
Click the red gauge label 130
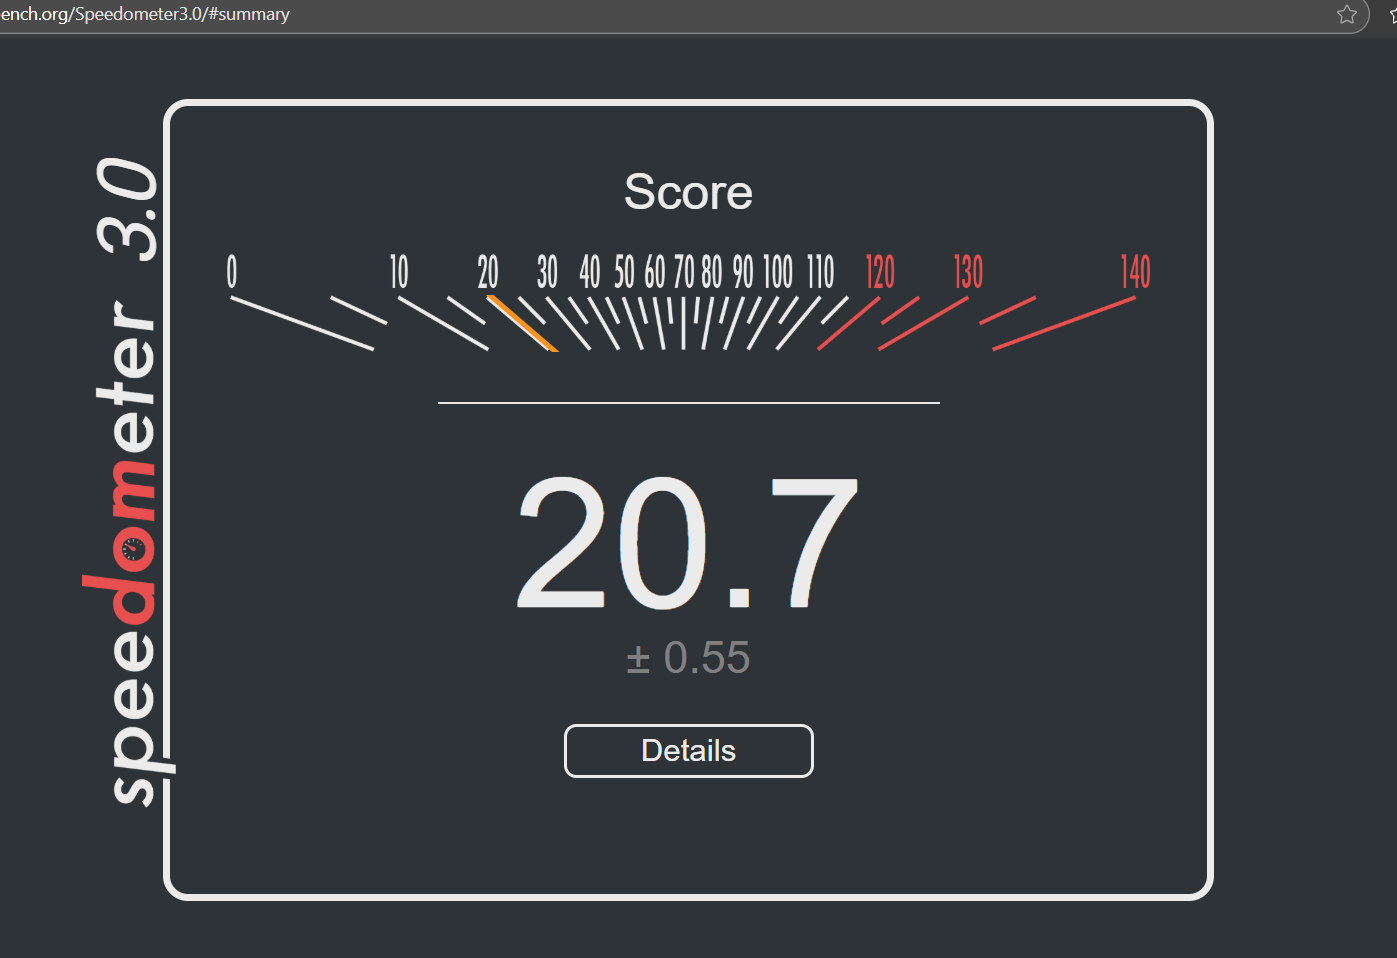point(968,272)
